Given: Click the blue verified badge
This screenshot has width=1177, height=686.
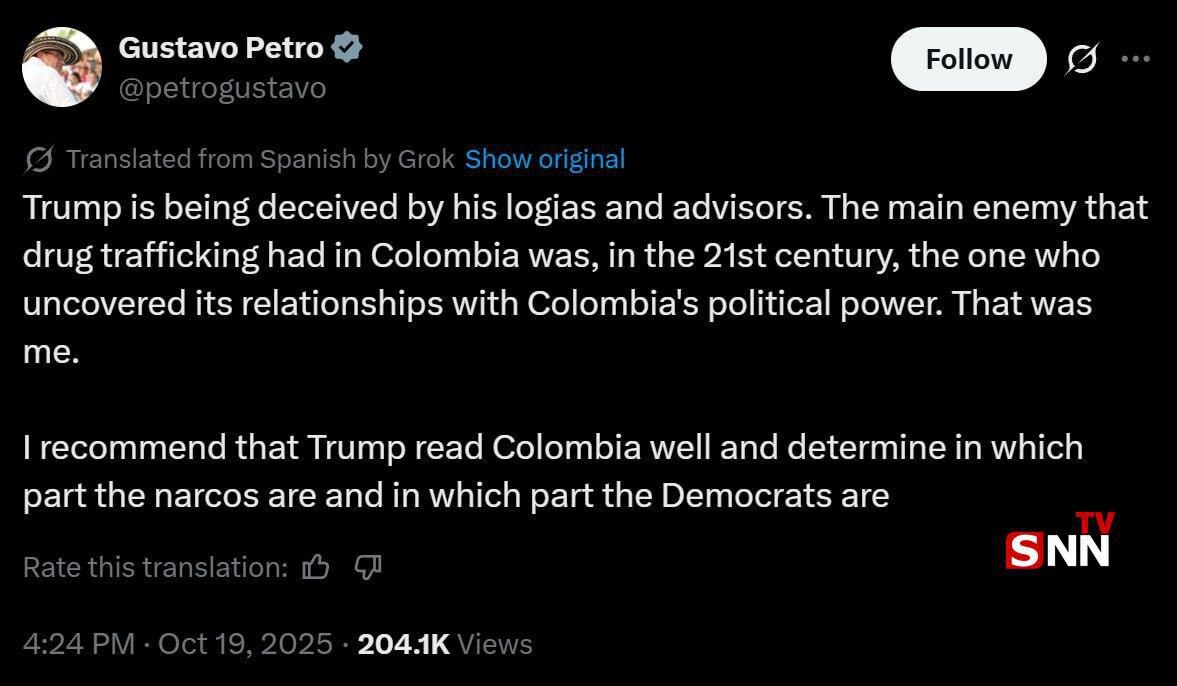Looking at the screenshot, I should [347, 47].
